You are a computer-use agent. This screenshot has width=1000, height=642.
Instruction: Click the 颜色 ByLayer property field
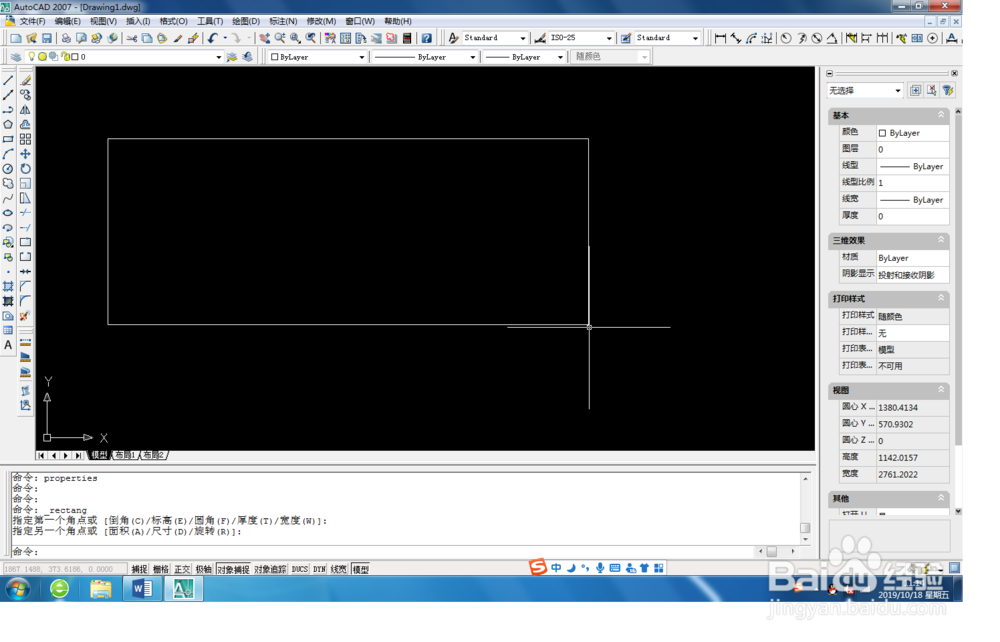click(x=913, y=133)
